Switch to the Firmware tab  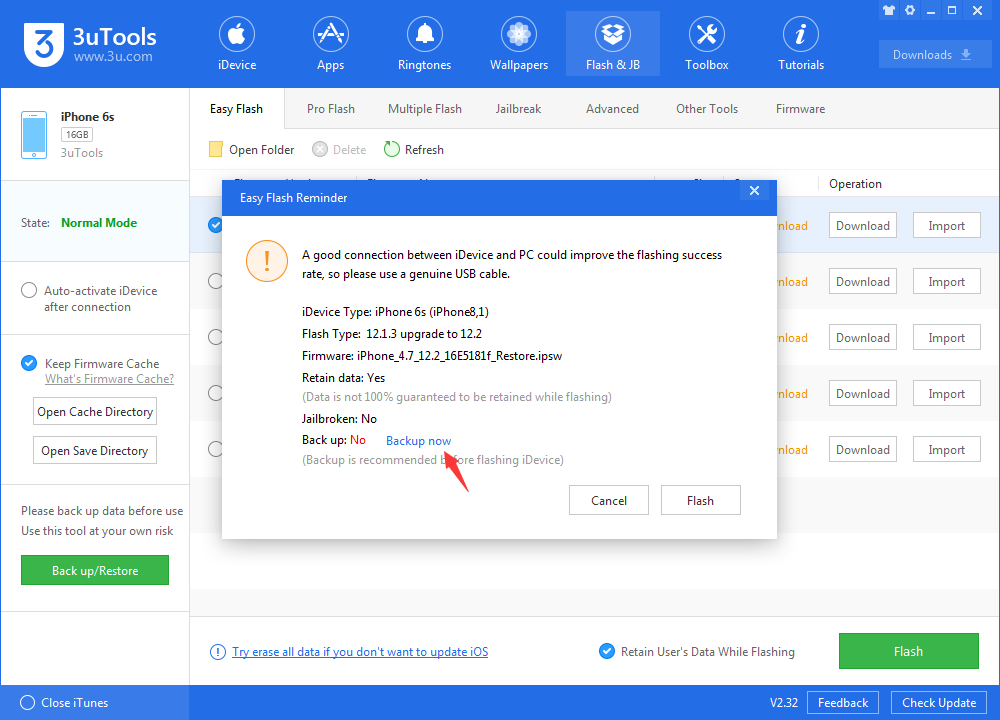pyautogui.click(x=800, y=109)
